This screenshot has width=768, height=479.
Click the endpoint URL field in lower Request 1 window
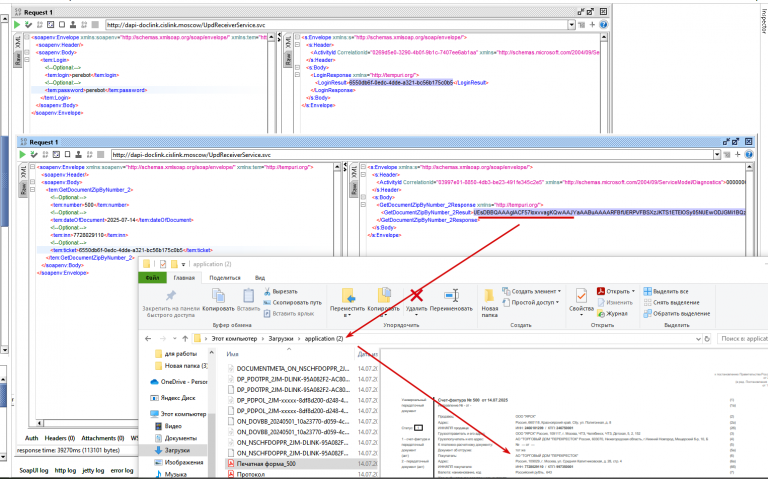(x=411, y=154)
